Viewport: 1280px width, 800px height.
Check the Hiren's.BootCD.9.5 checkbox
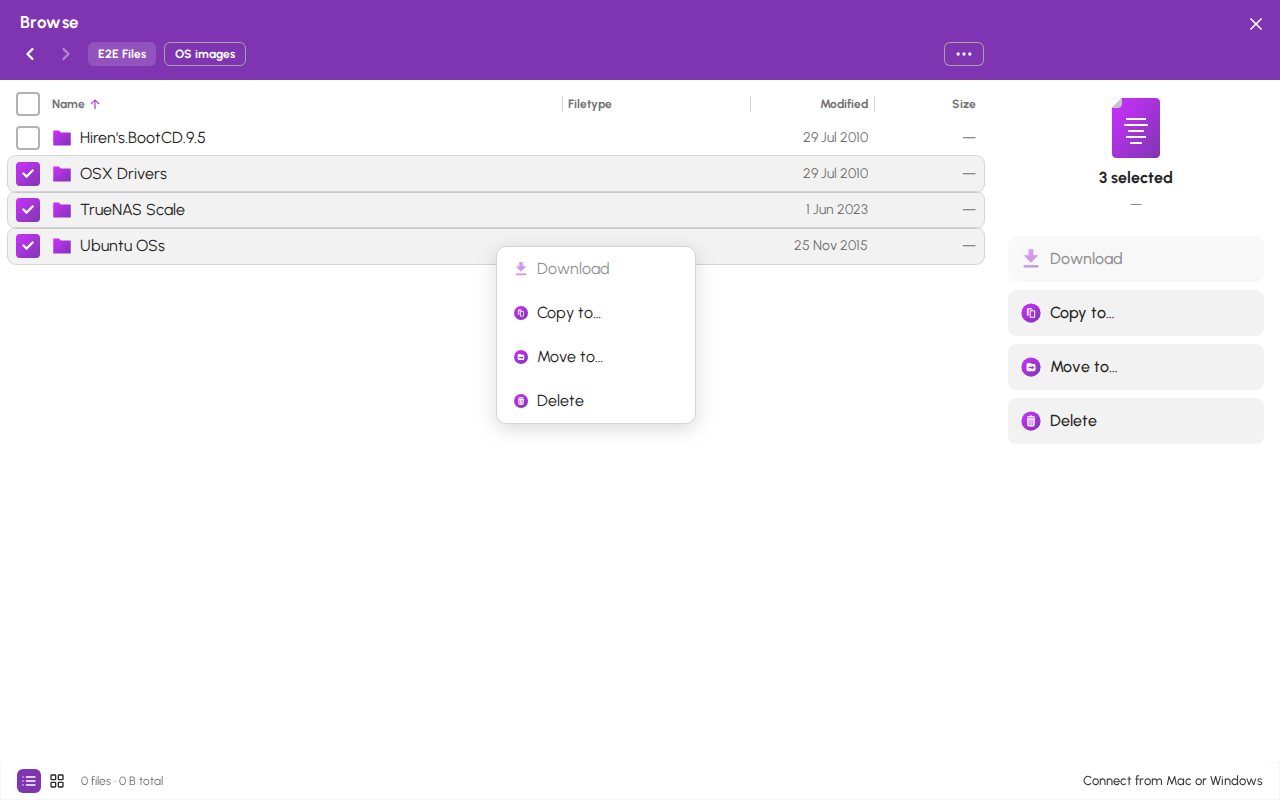[28, 138]
